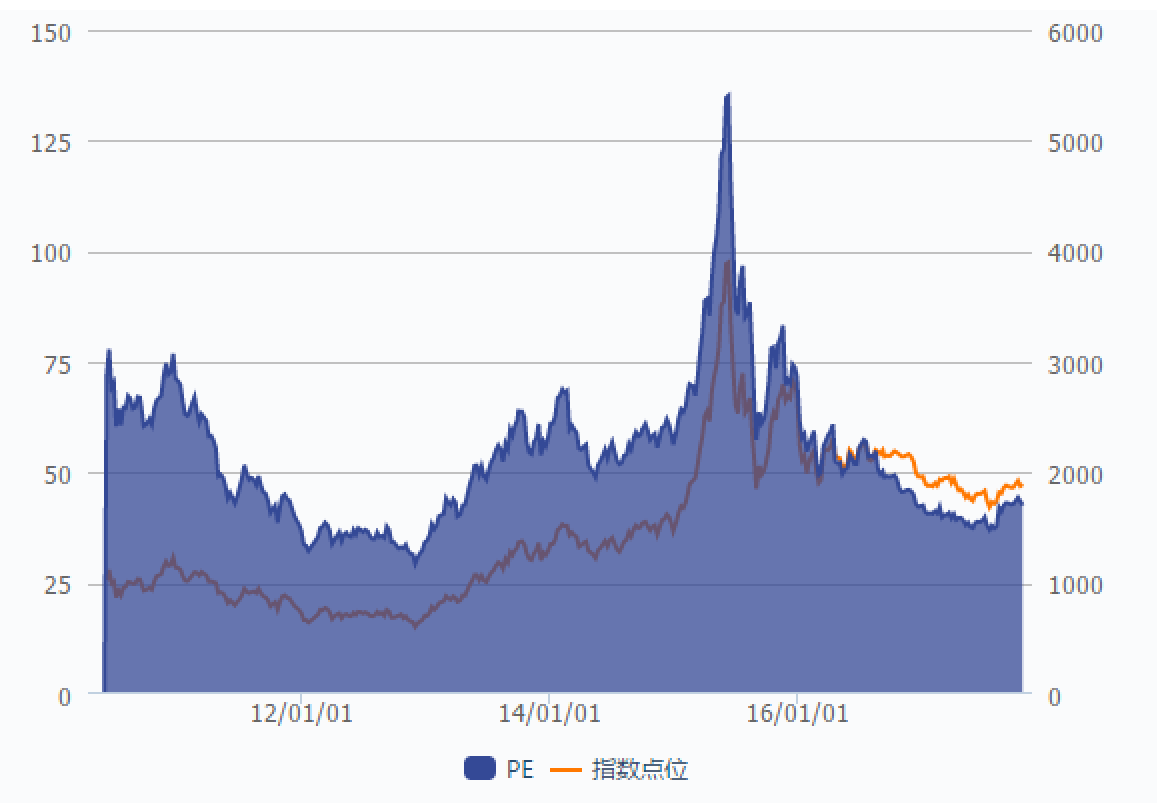
Task: Click the 150 label on left axis
Action: [51, 33]
